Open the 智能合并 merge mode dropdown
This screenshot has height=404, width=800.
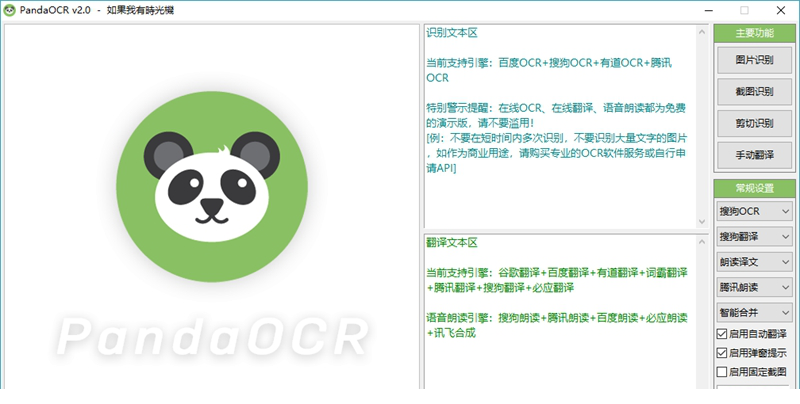[754, 313]
